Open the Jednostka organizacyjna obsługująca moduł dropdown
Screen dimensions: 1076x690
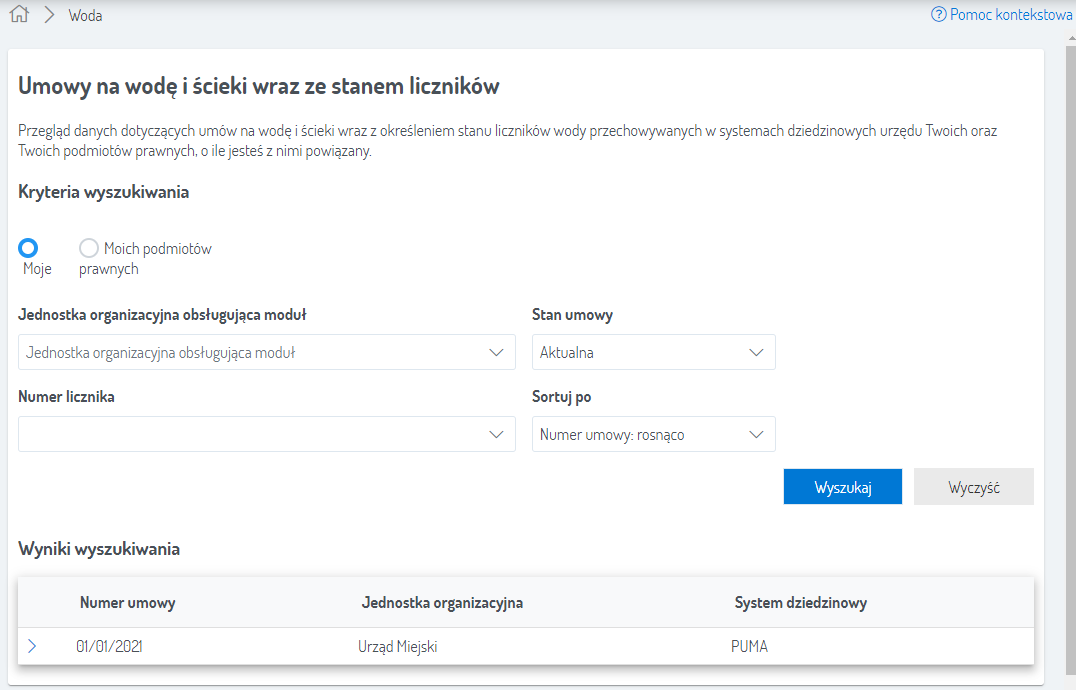click(266, 352)
